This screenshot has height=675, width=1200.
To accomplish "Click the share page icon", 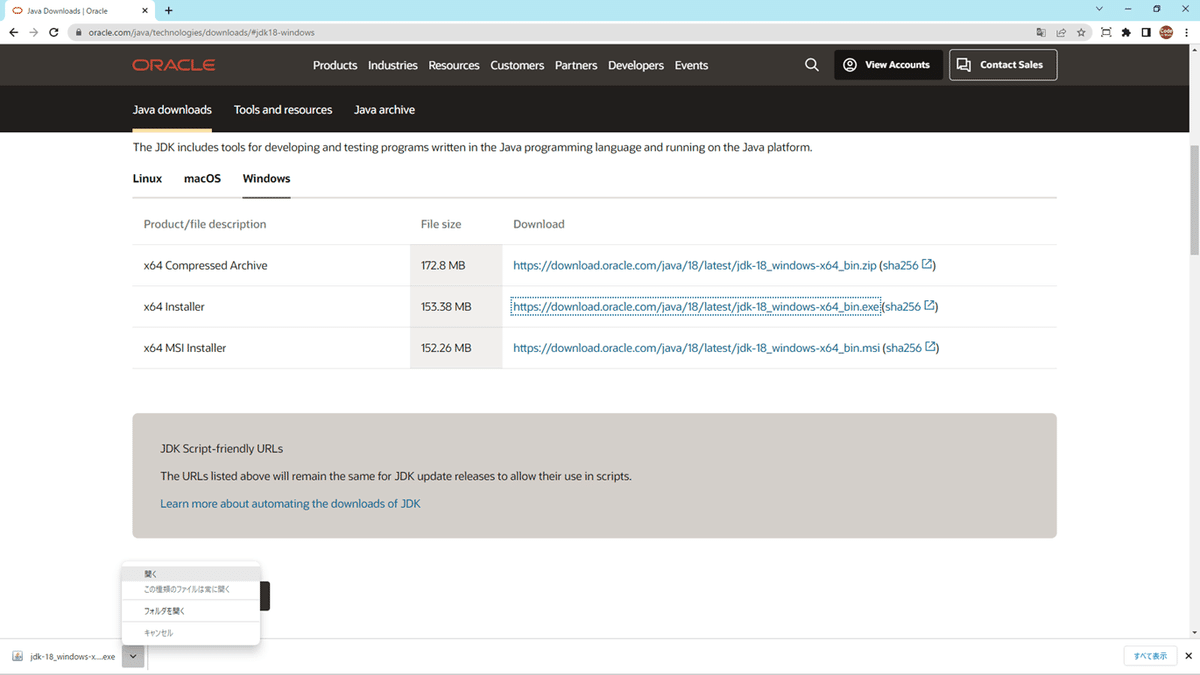I will [x=1061, y=32].
